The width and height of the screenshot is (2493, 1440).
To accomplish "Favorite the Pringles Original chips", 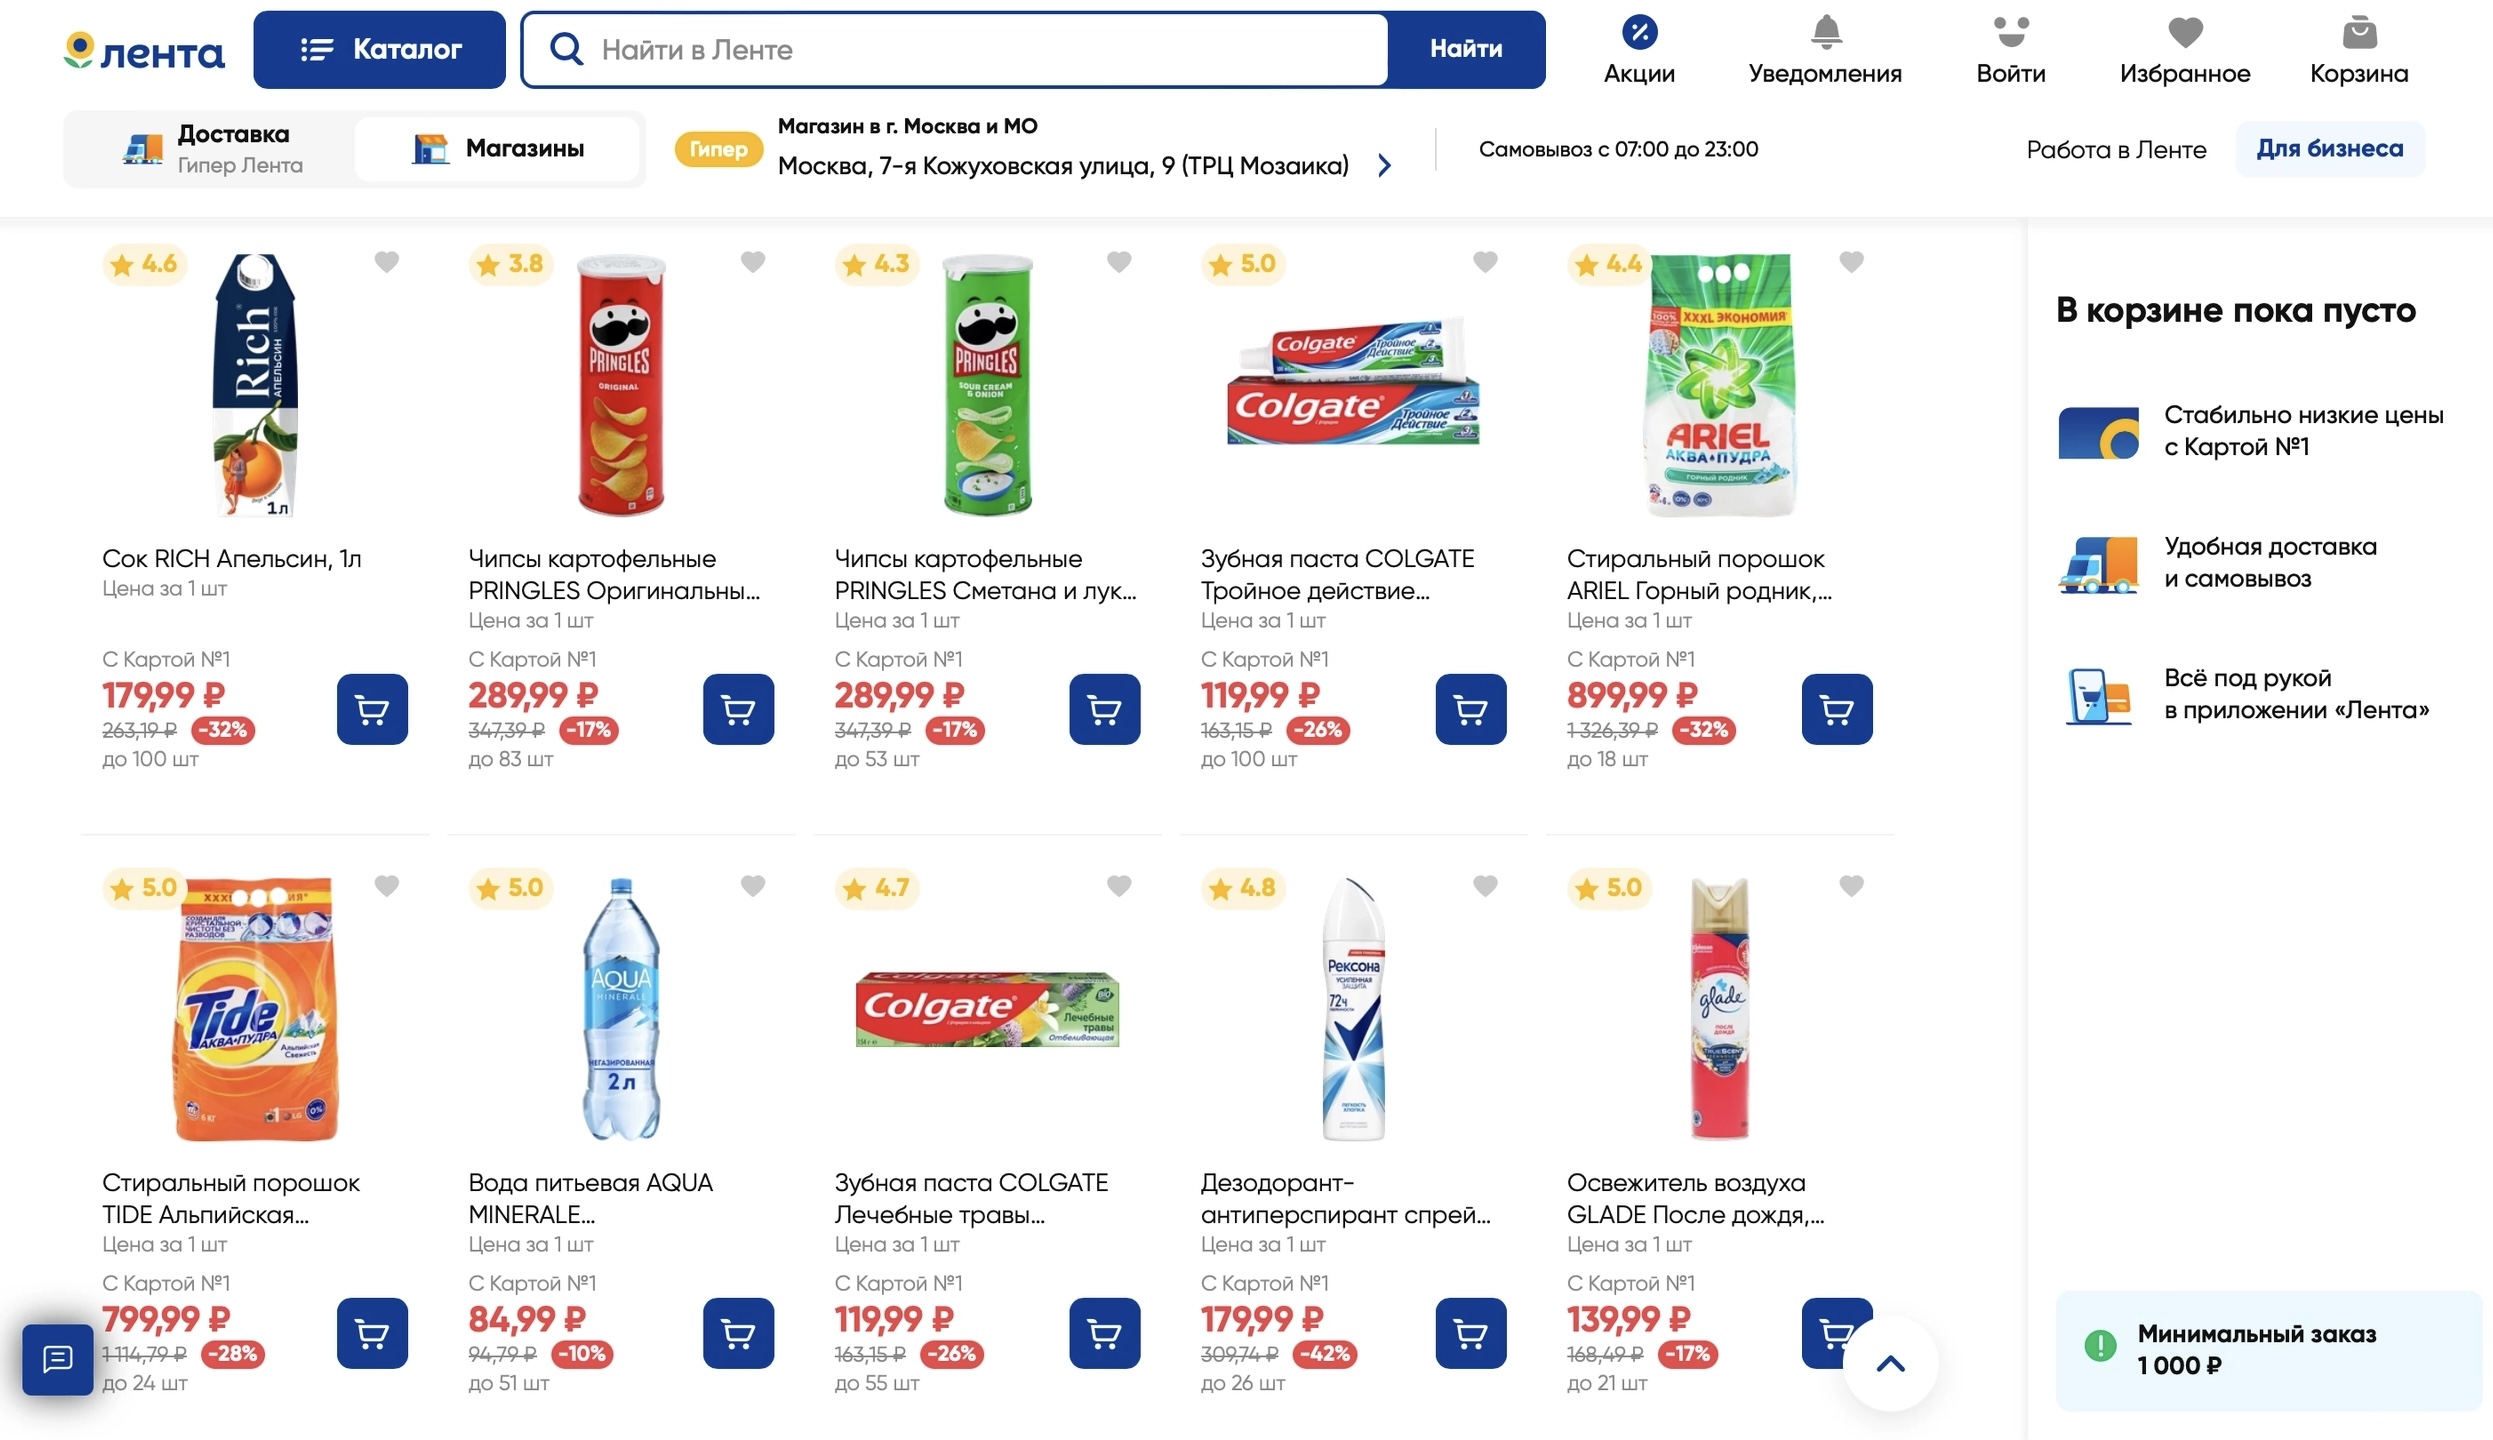I will pyautogui.click(x=753, y=262).
